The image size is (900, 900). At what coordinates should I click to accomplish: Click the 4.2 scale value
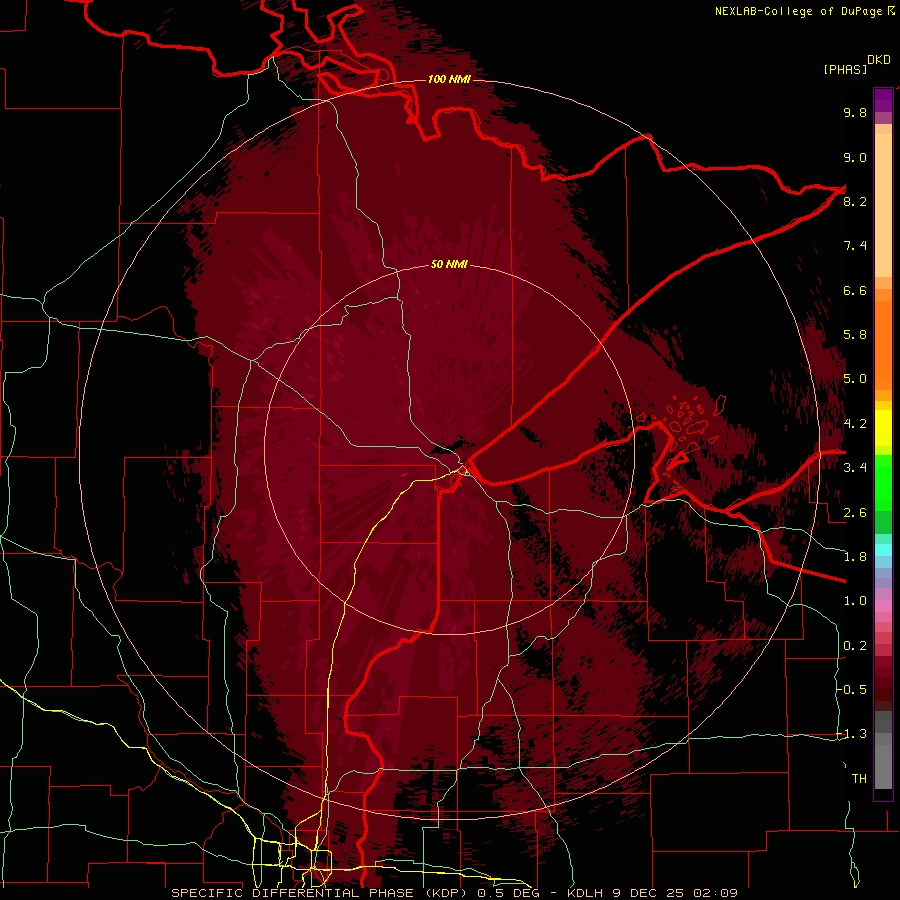[x=855, y=424]
